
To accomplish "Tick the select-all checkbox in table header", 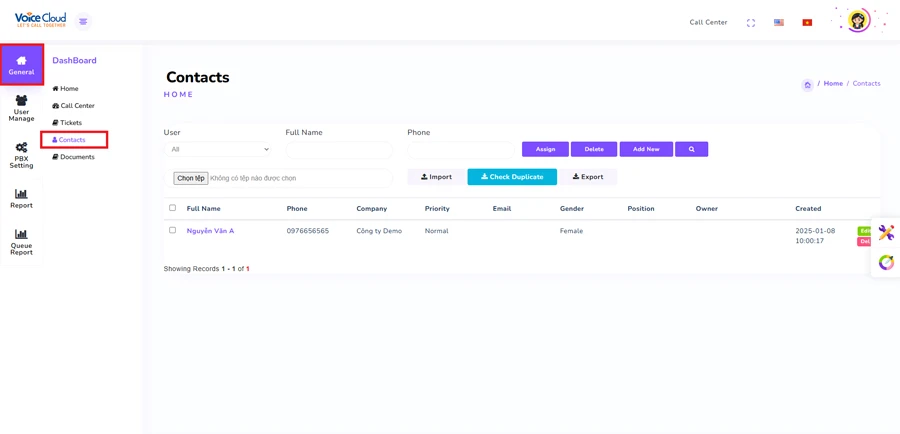I will tap(172, 208).
